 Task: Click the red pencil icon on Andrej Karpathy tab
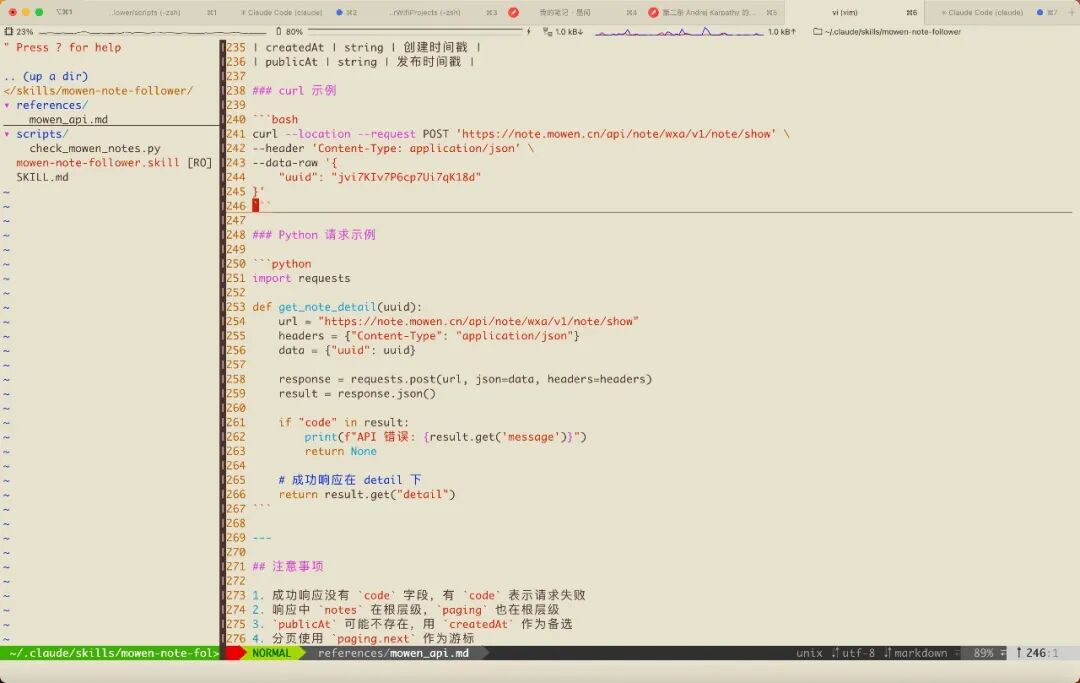[653, 12]
